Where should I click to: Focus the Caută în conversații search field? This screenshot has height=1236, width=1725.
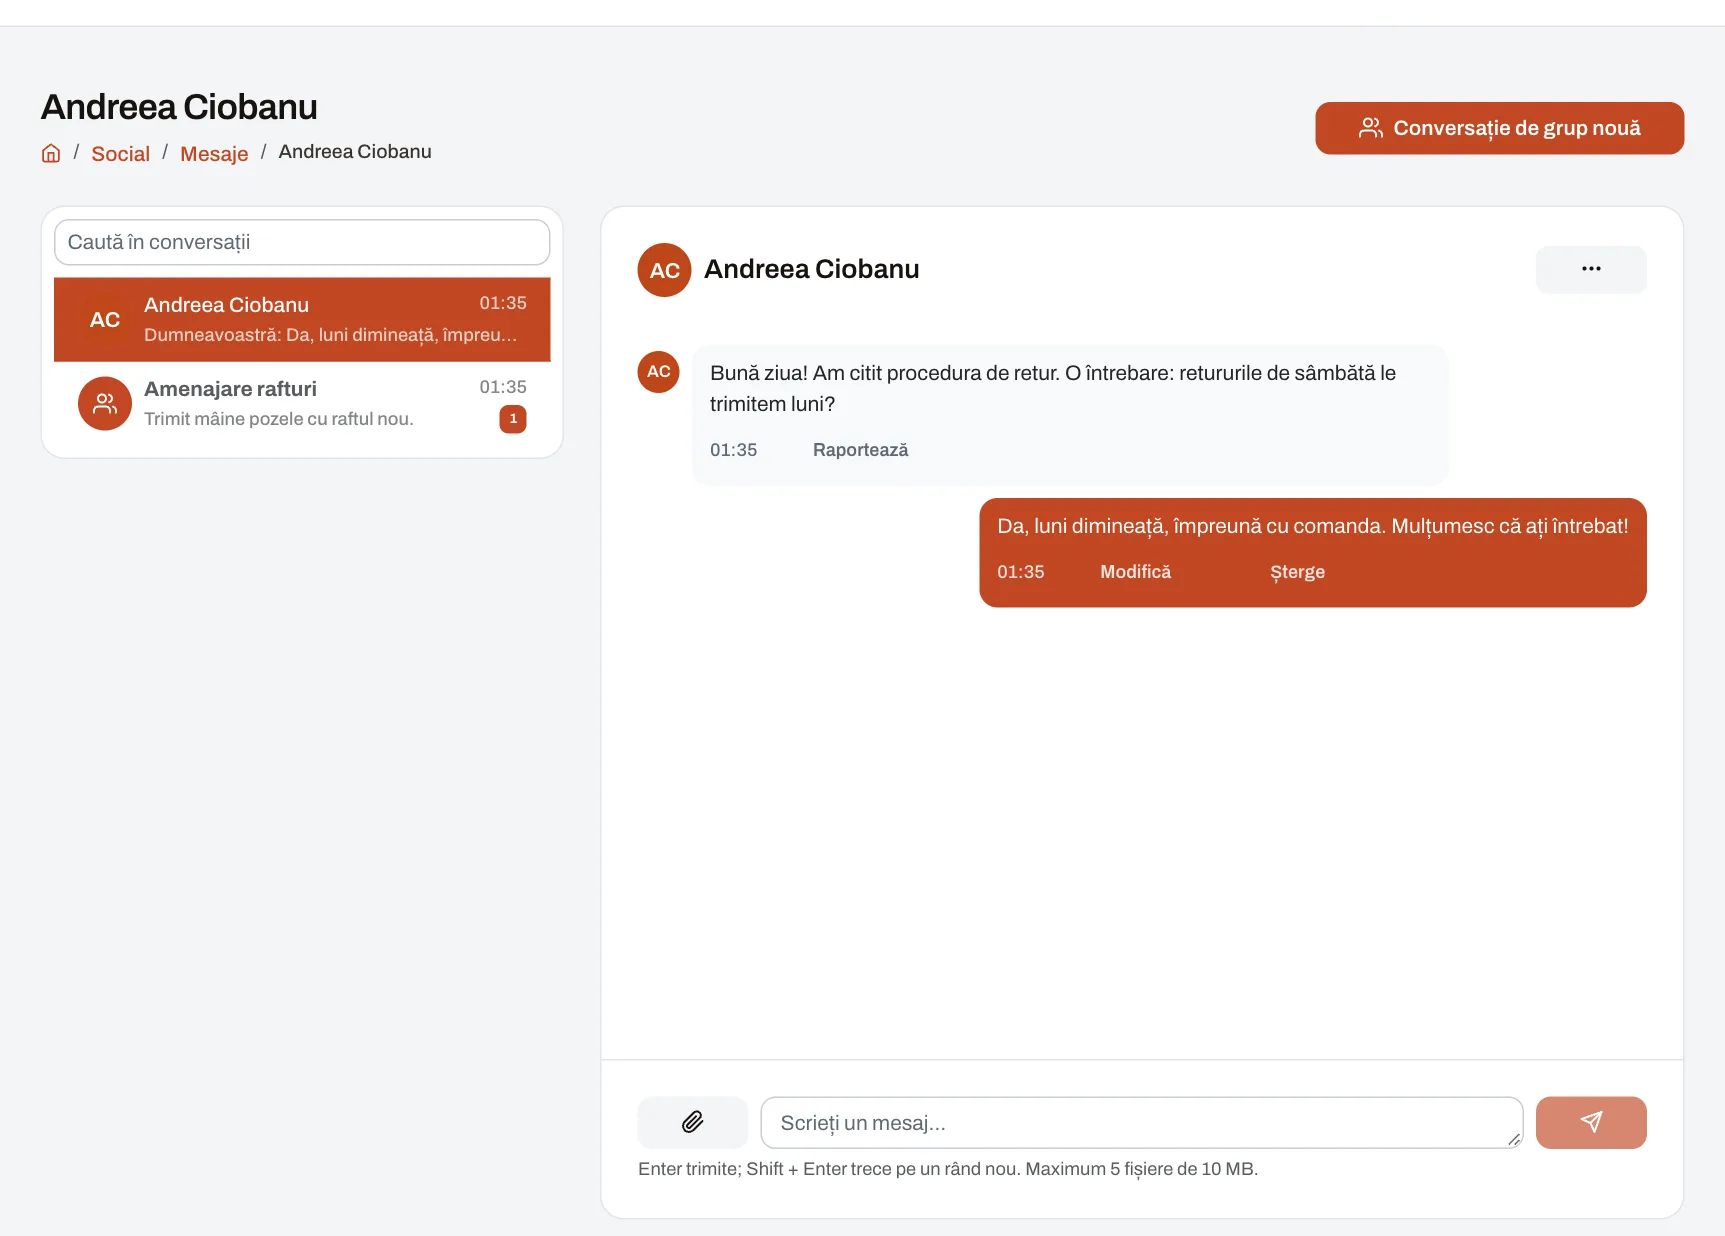point(302,242)
